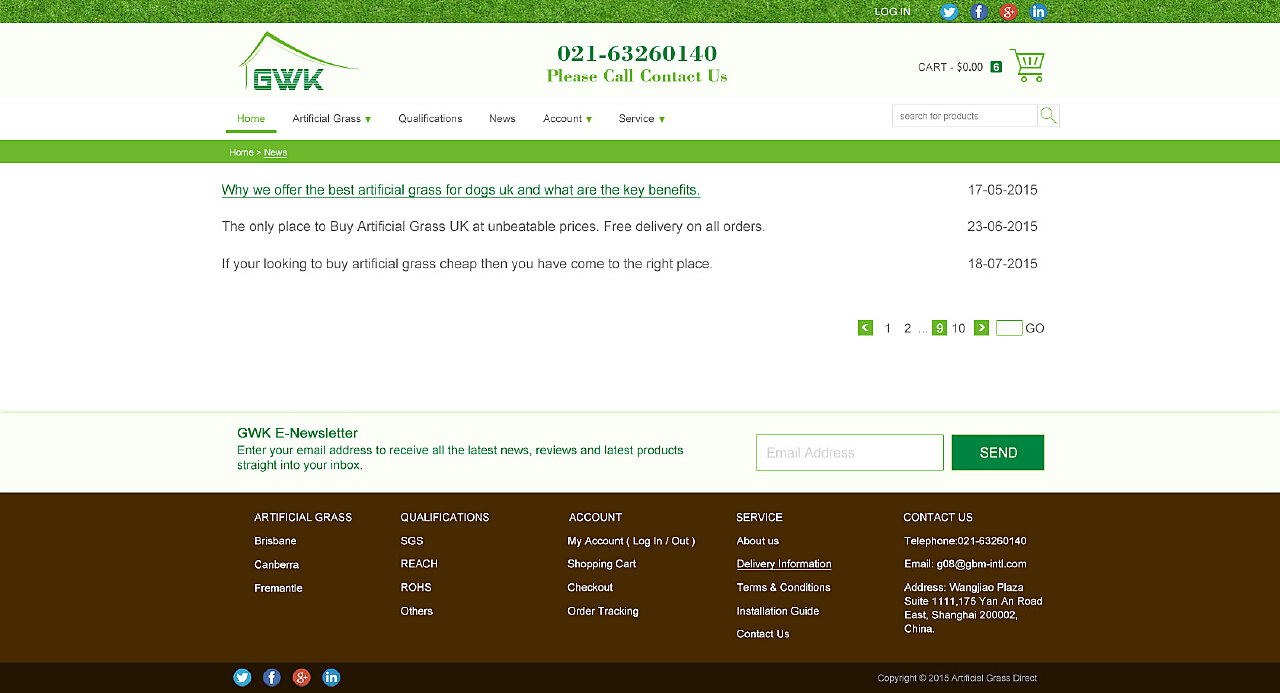1280x693 pixels.
Task: Select the News menu item
Action: 502,119
